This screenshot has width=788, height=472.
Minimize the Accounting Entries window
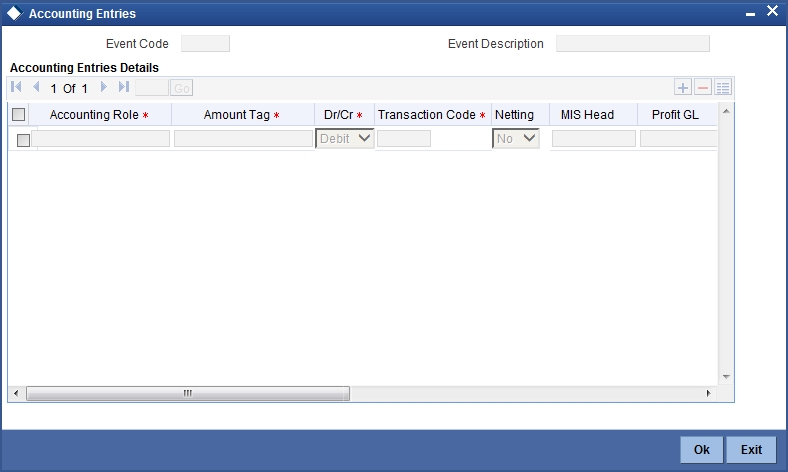click(x=750, y=14)
